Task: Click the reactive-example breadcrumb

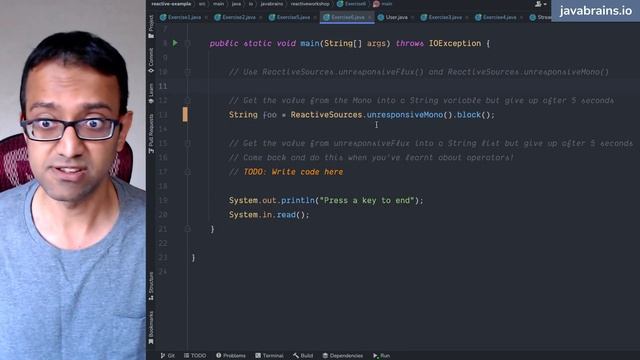Action: tap(171, 4)
